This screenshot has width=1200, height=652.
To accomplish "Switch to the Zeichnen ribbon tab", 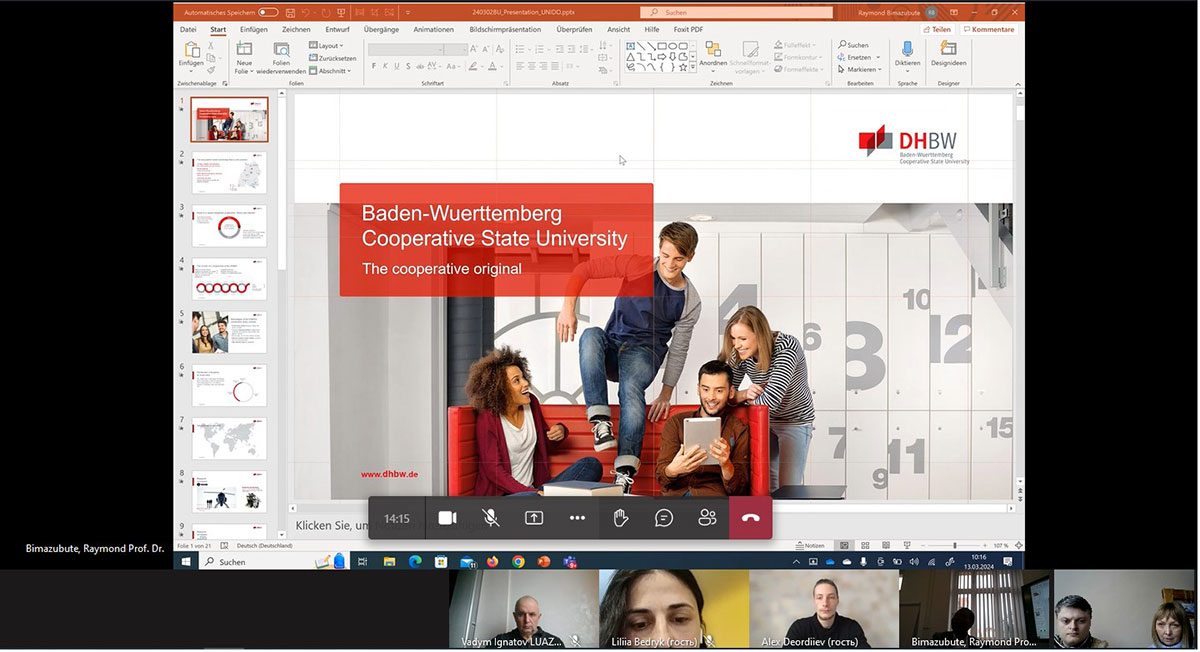I will point(296,29).
